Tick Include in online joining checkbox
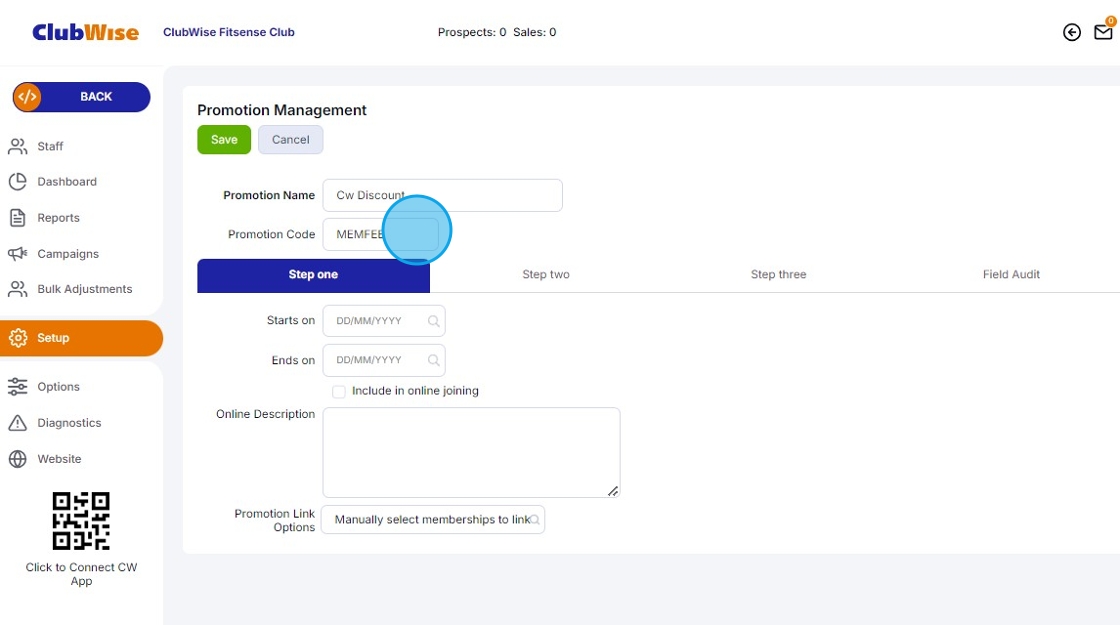Screen dimensions: 1120x625 (339, 391)
